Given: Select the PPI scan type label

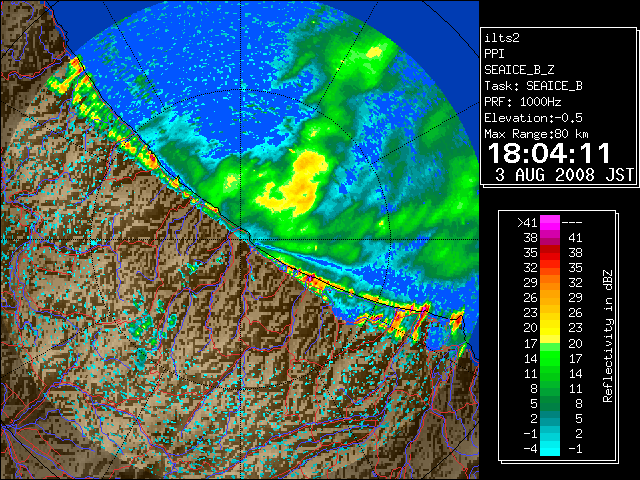Looking at the screenshot, I should (x=494, y=54).
